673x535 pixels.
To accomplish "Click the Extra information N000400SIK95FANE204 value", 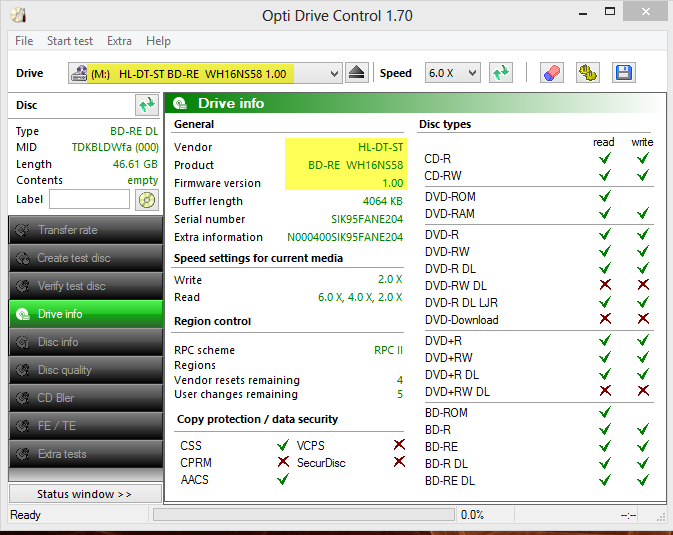I will (x=345, y=237).
